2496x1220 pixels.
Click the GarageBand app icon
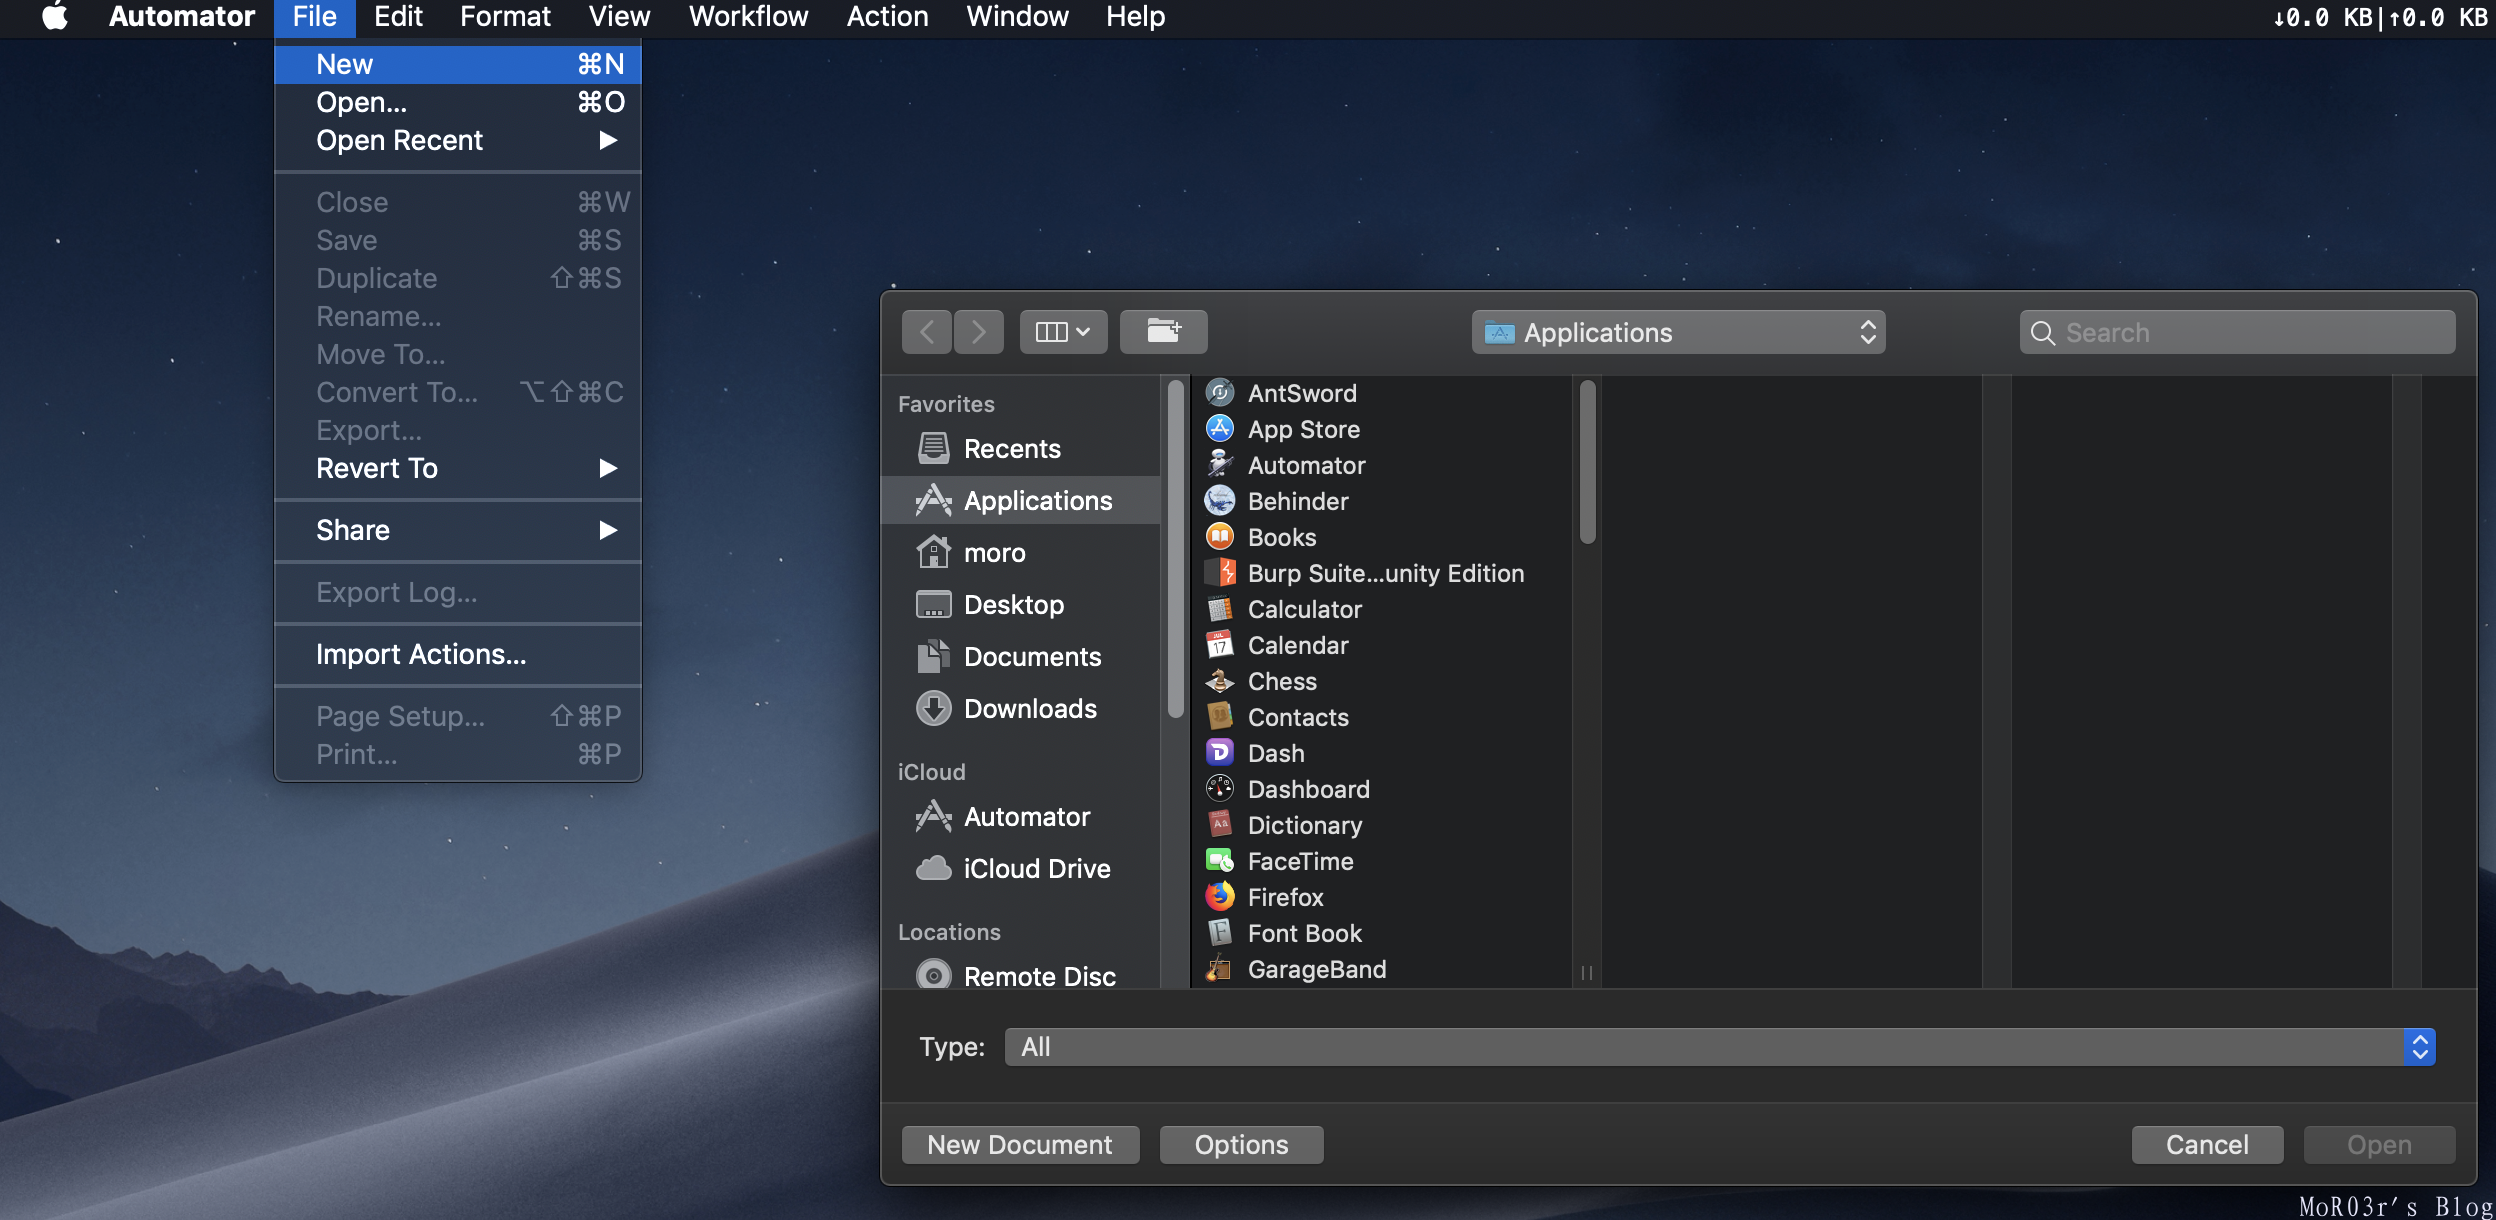tap(1219, 969)
